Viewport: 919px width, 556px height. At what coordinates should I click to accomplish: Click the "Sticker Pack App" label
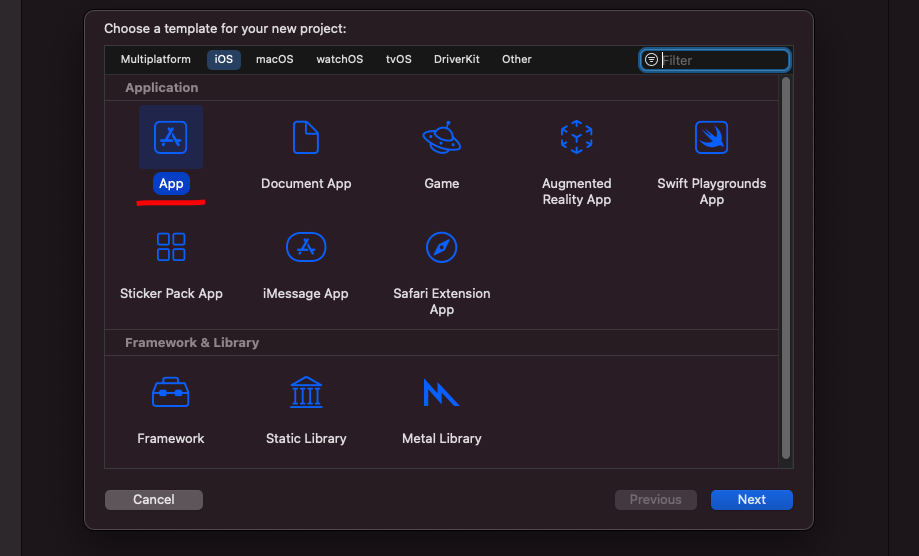coord(171,294)
